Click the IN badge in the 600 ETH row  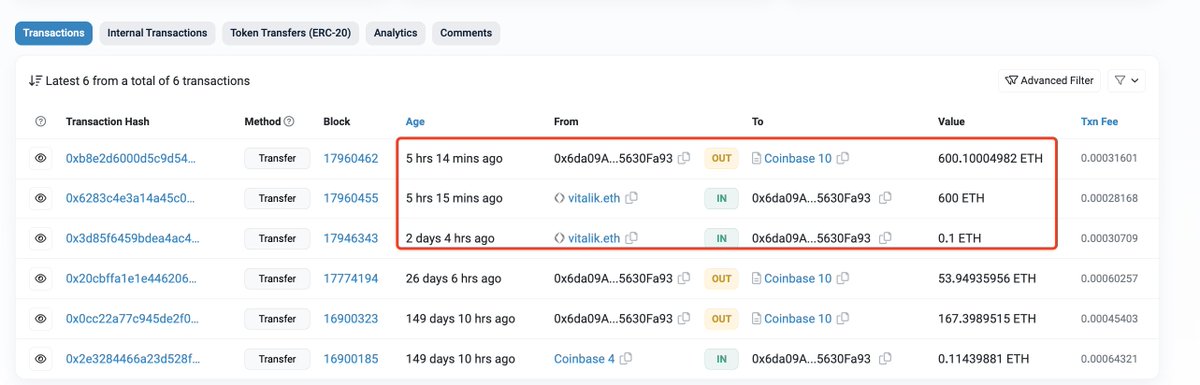pos(722,198)
